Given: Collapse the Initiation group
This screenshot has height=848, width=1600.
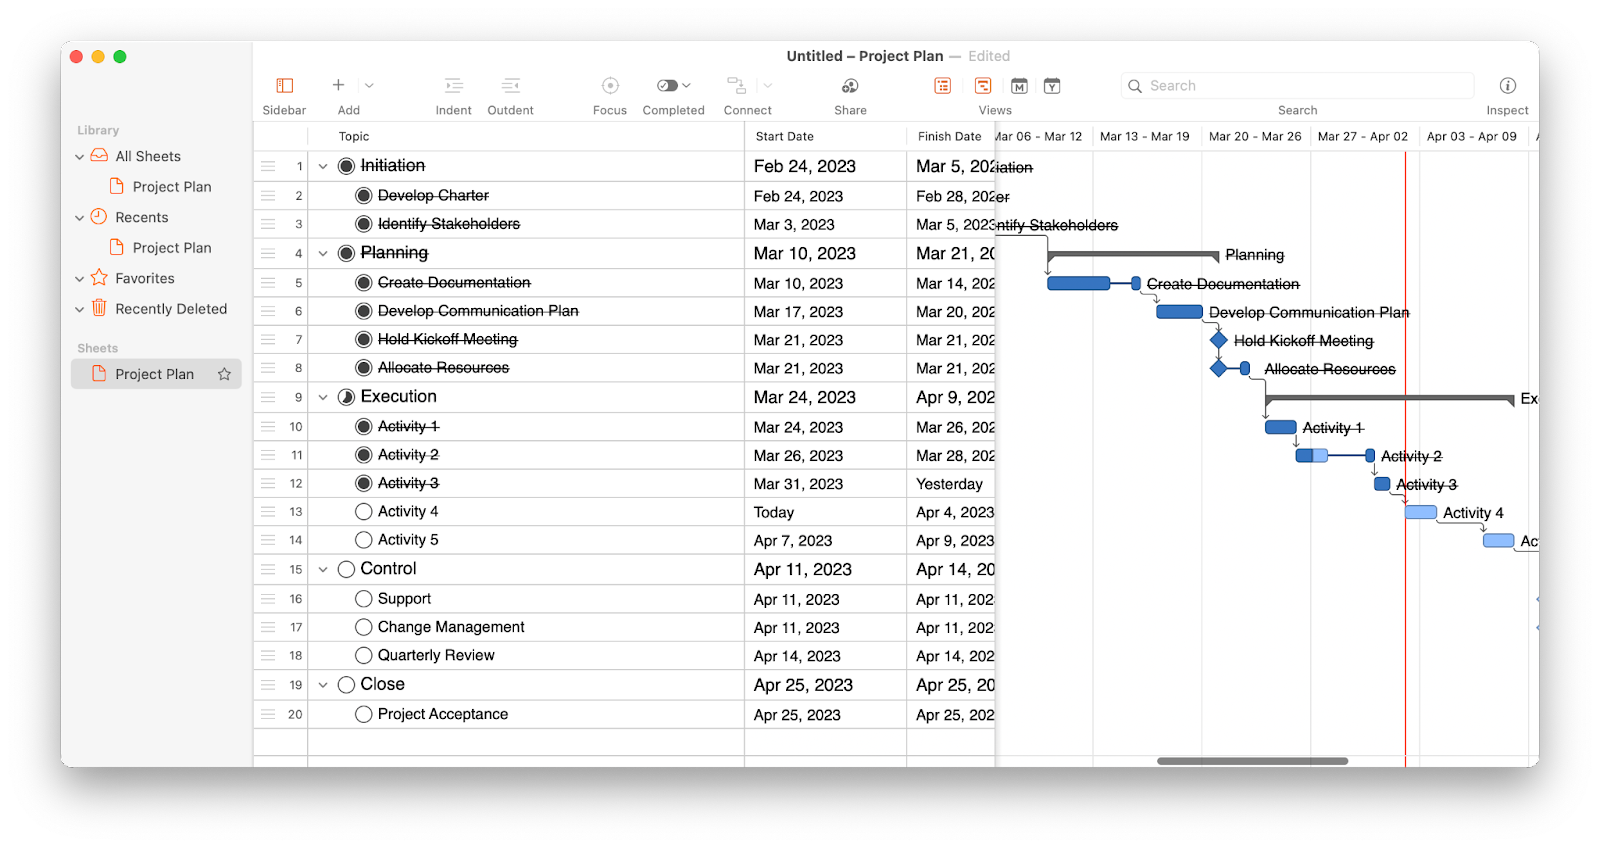Looking at the screenshot, I should [x=323, y=167].
